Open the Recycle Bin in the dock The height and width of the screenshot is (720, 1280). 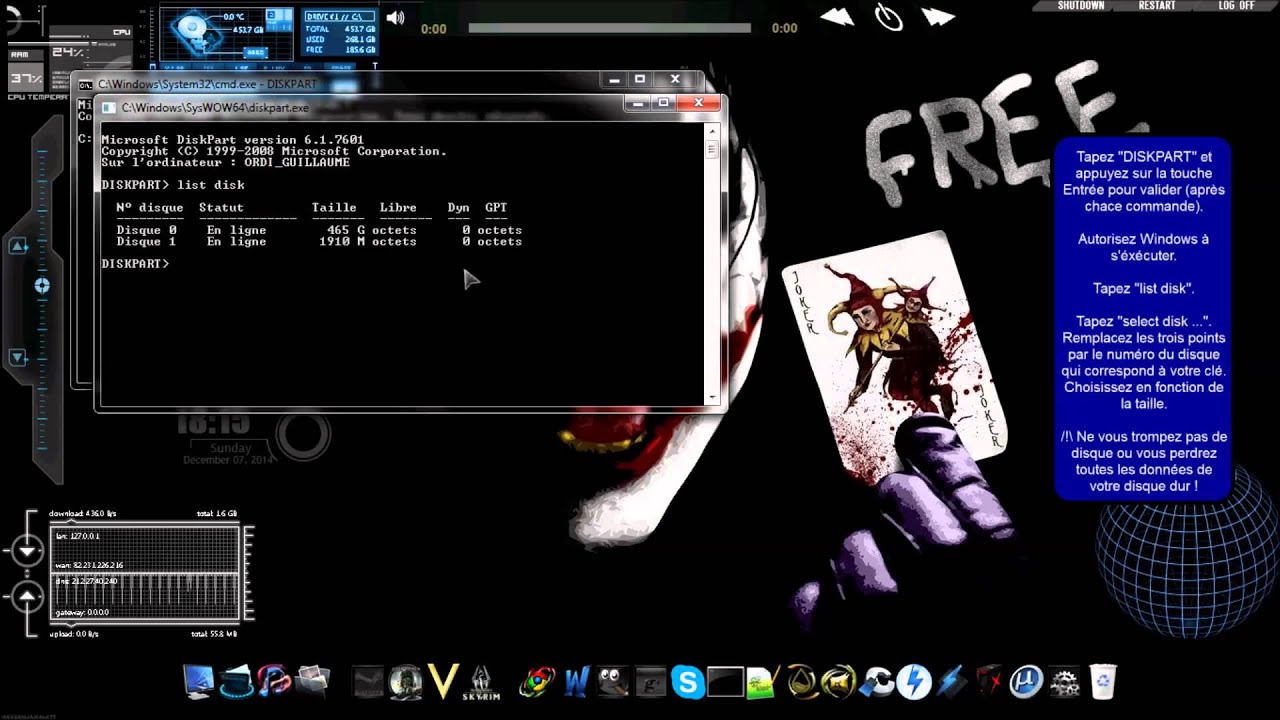pos(1103,682)
